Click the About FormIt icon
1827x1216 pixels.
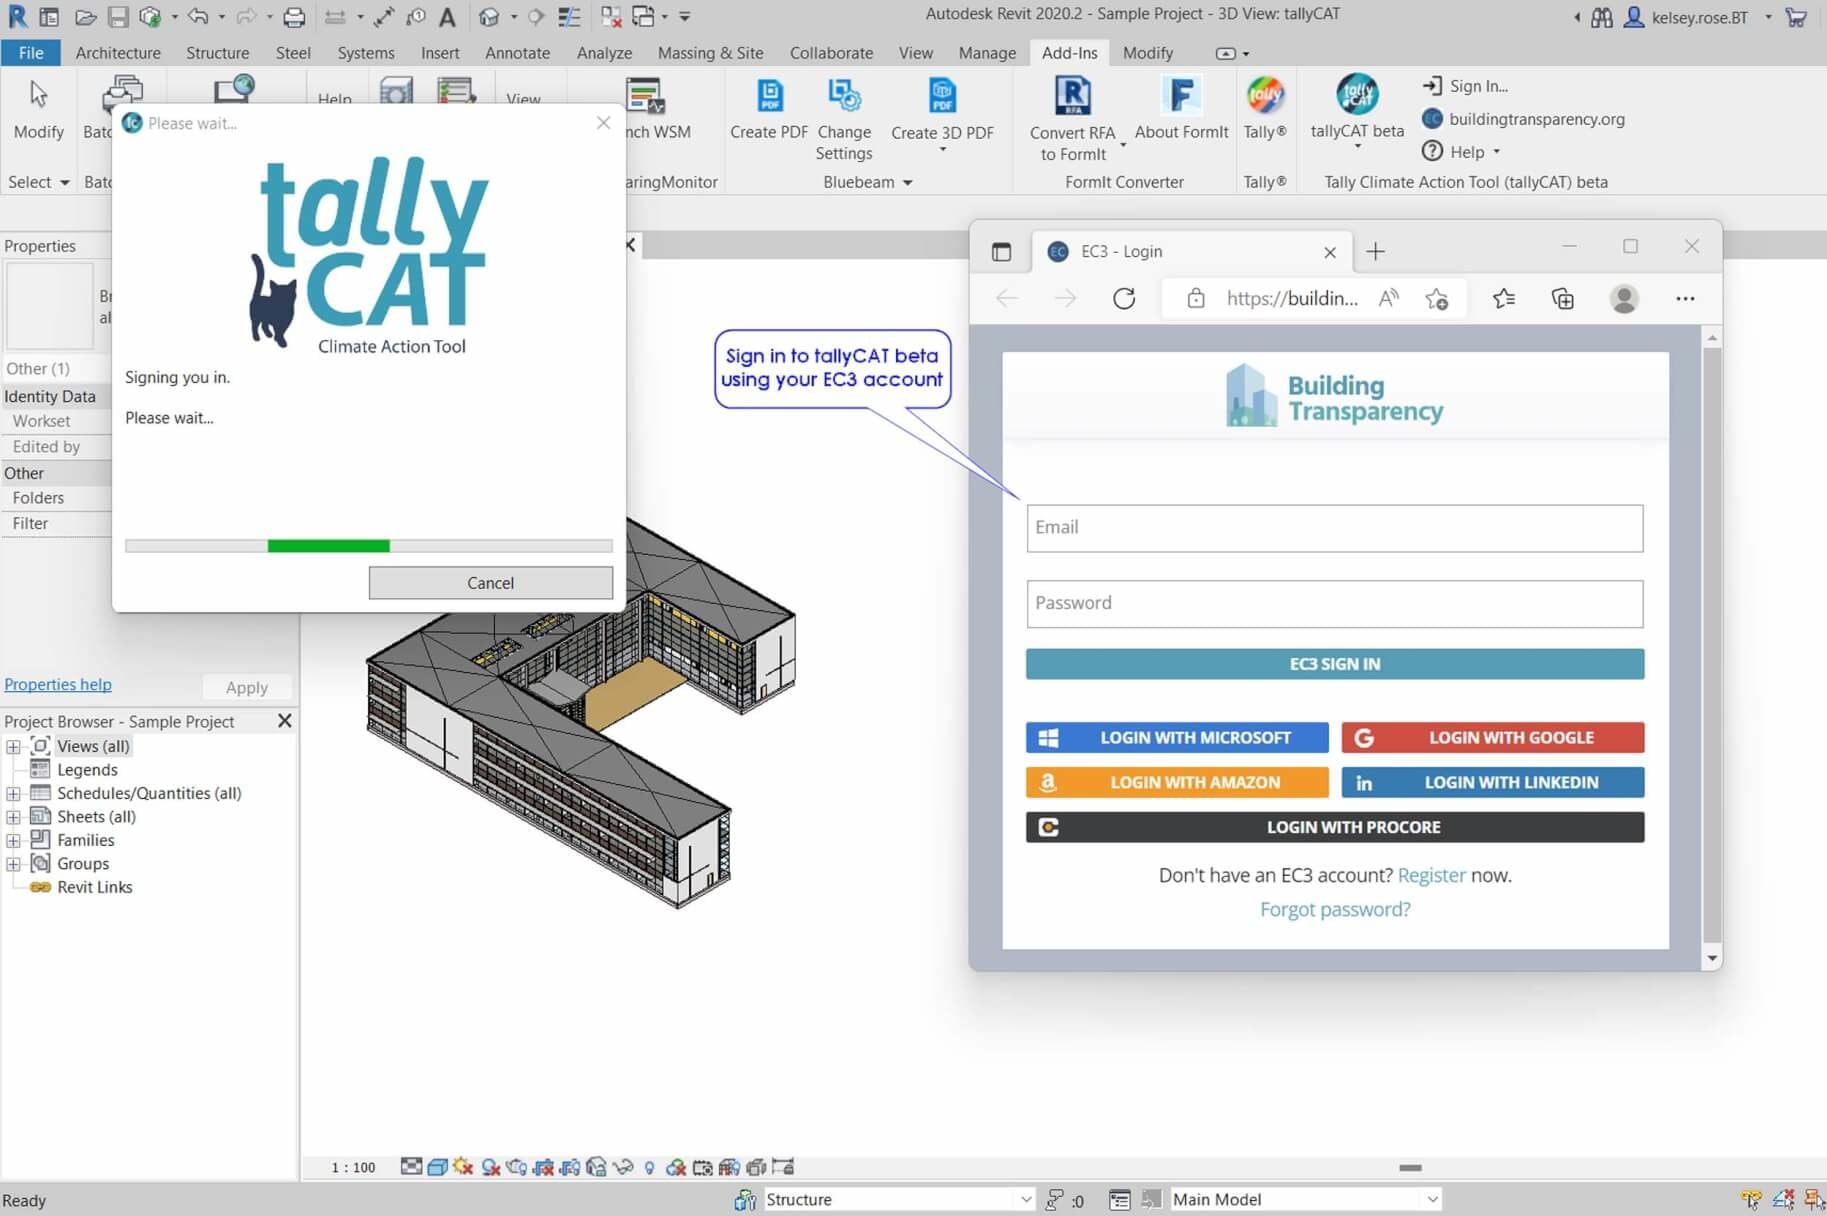coord(1180,98)
